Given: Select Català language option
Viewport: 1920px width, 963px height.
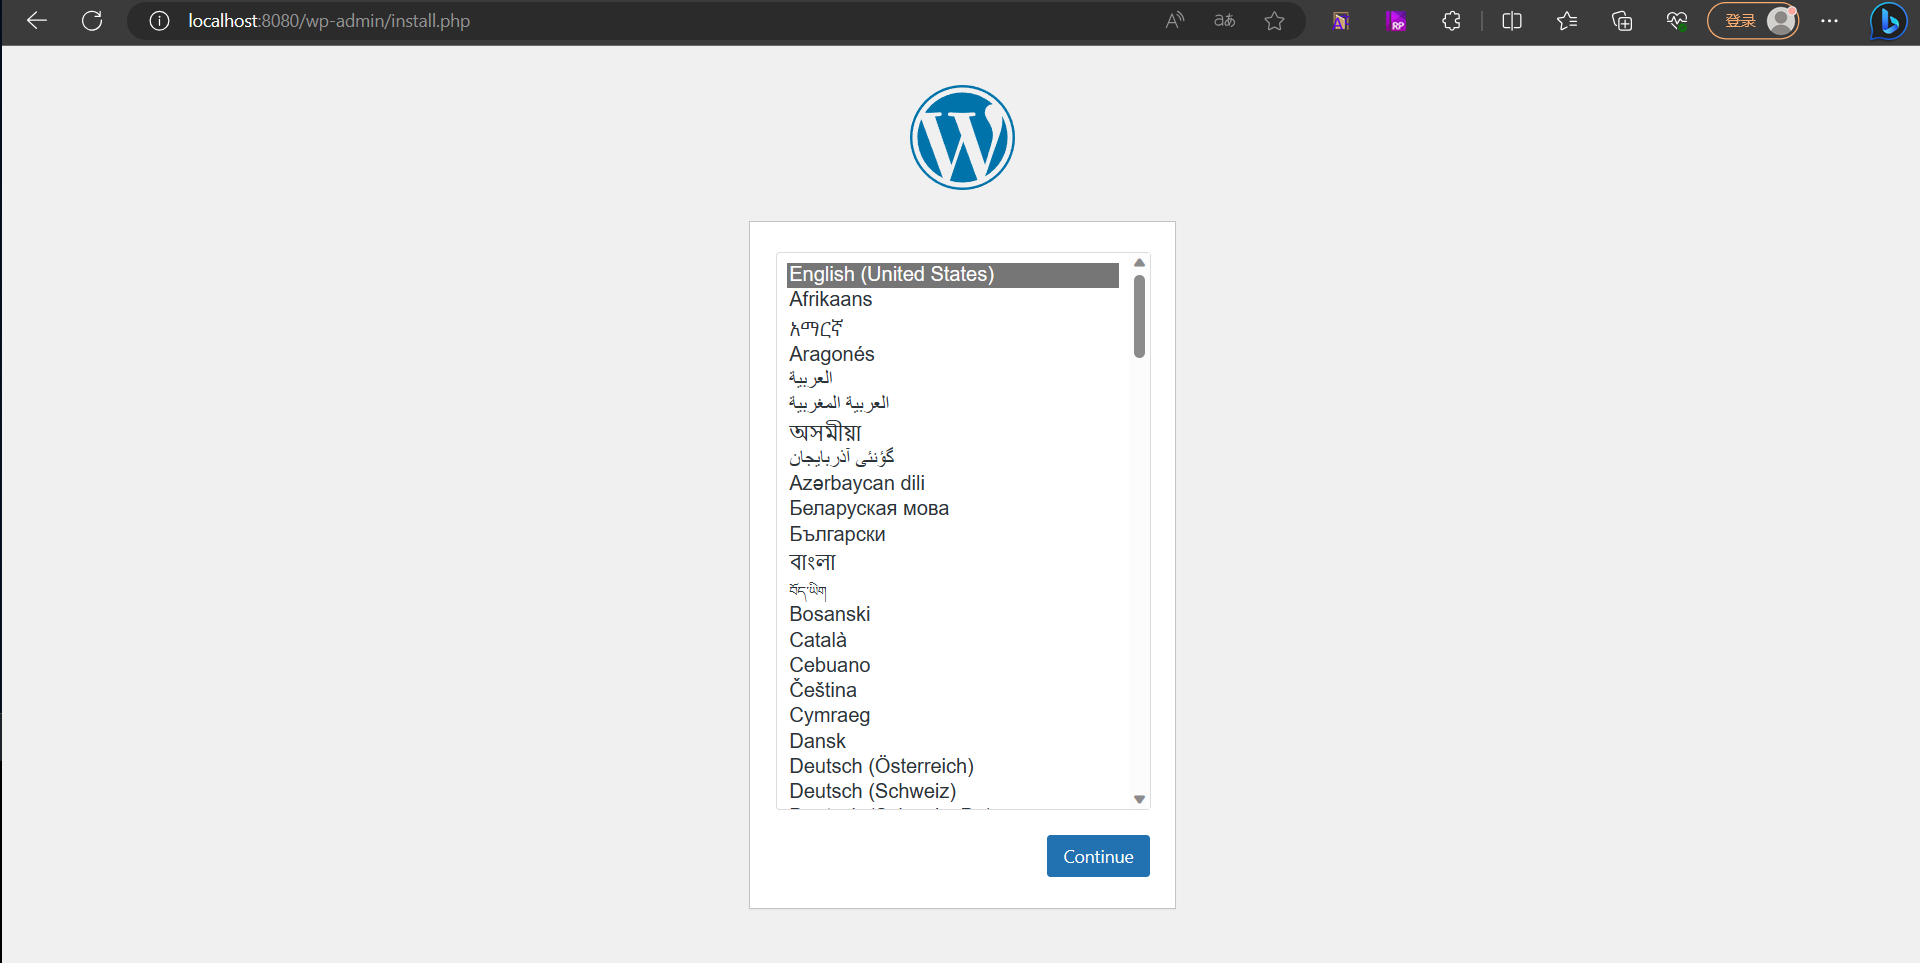Looking at the screenshot, I should pos(953,640).
